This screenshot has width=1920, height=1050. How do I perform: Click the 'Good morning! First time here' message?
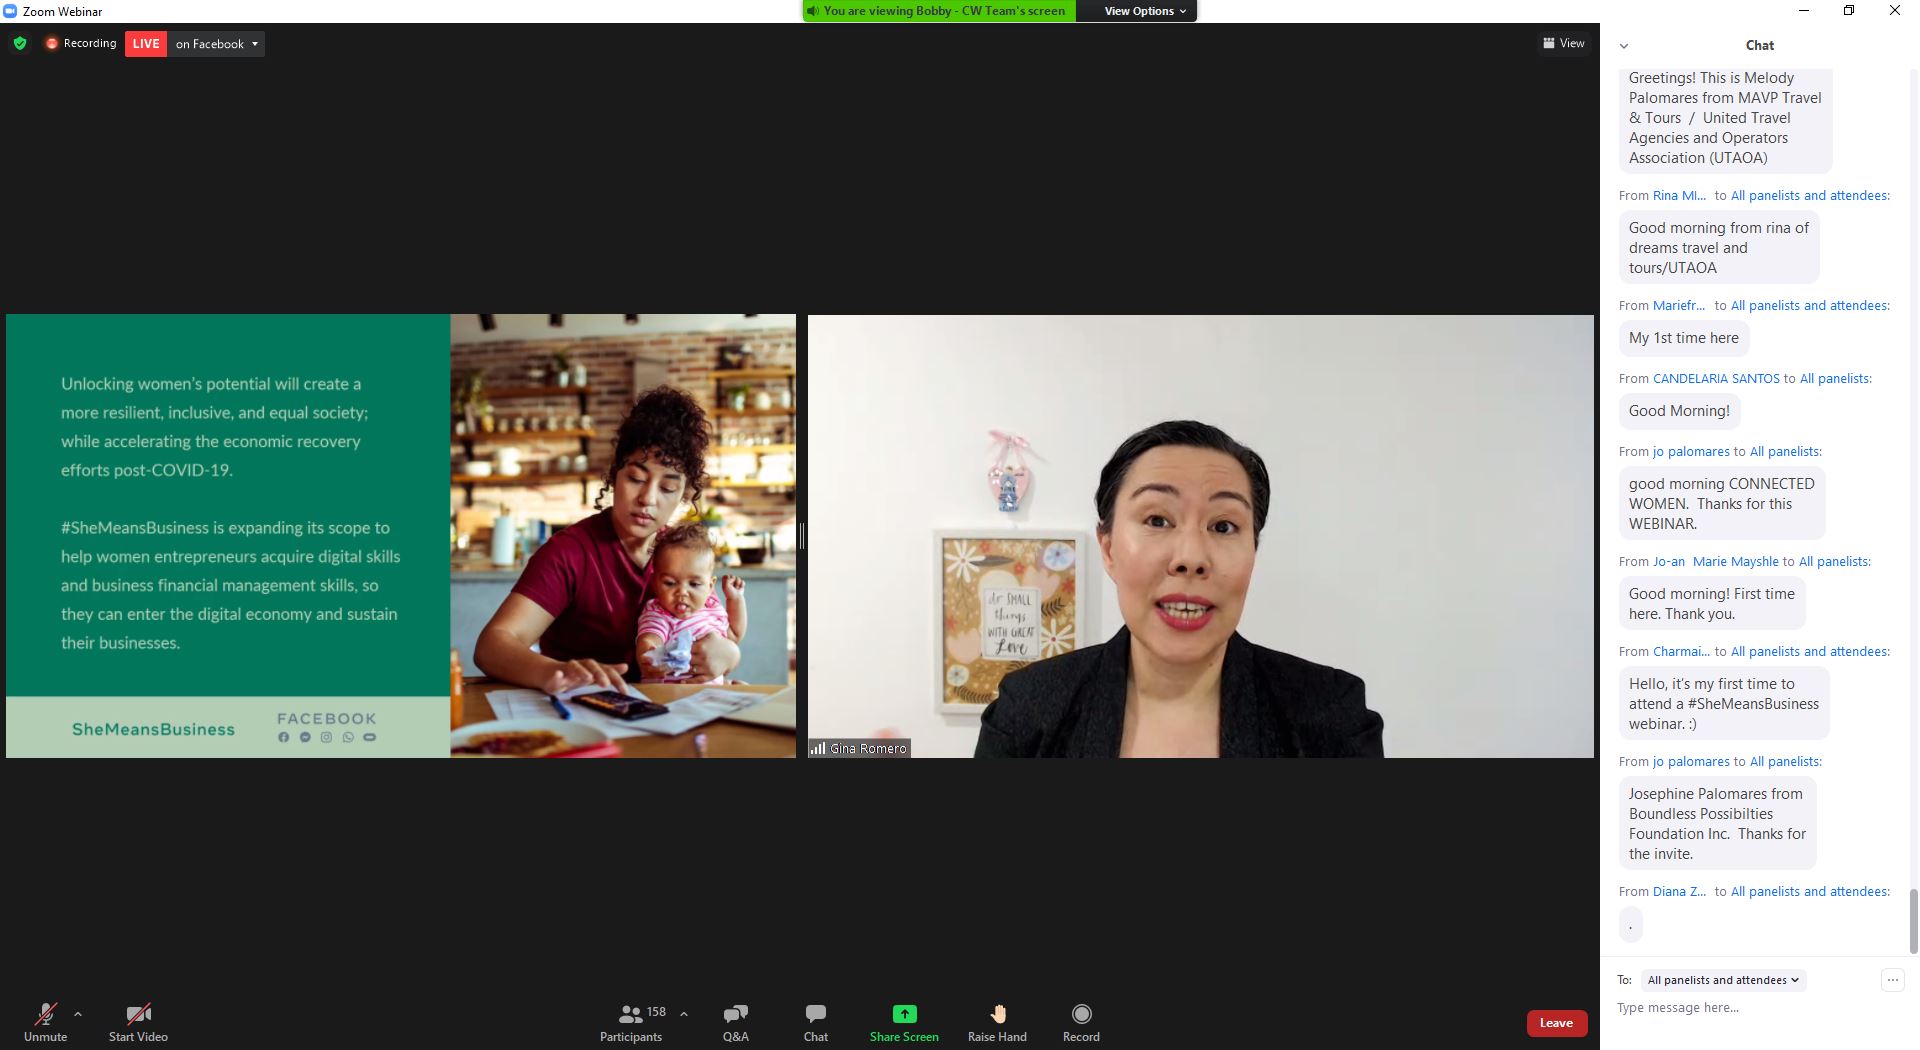coord(1712,603)
